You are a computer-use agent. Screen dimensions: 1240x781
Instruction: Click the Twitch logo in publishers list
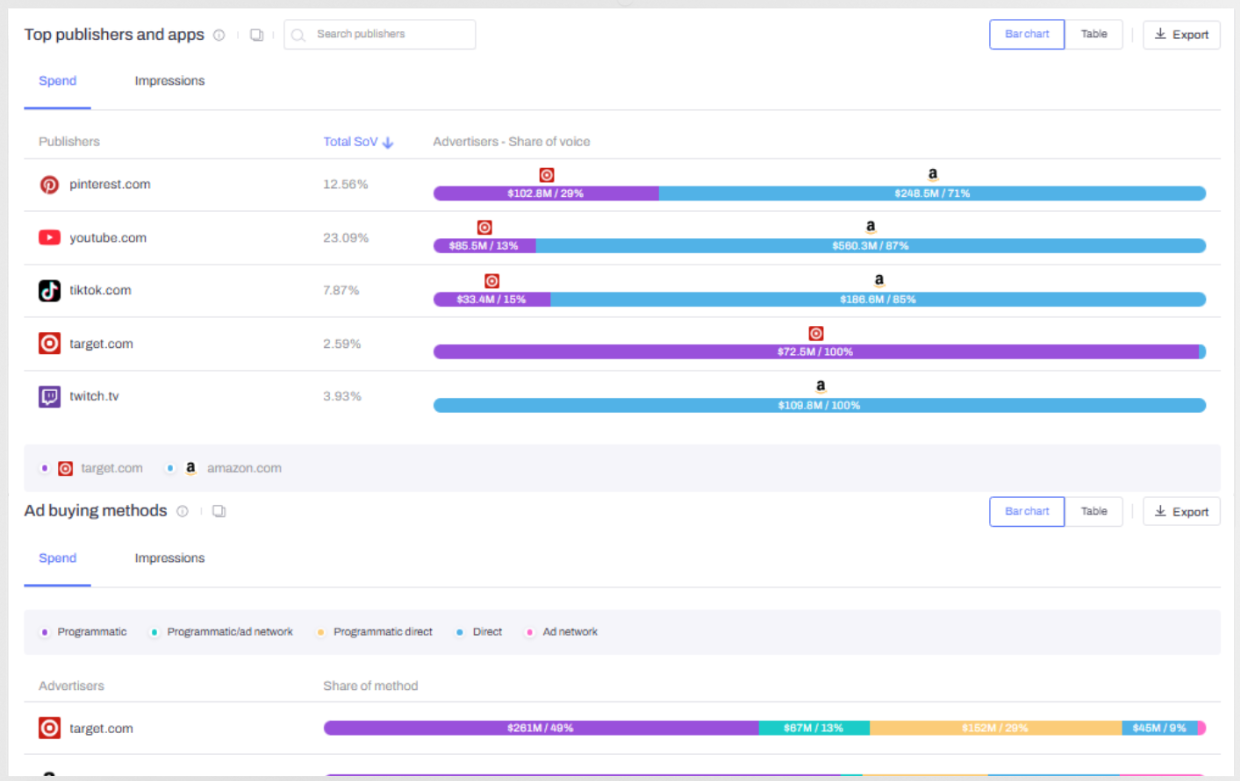point(49,397)
